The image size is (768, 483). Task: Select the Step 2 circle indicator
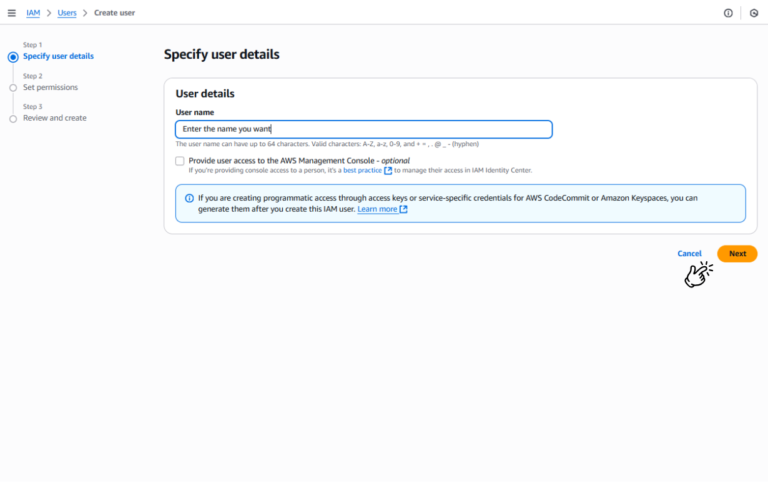click(x=13, y=88)
